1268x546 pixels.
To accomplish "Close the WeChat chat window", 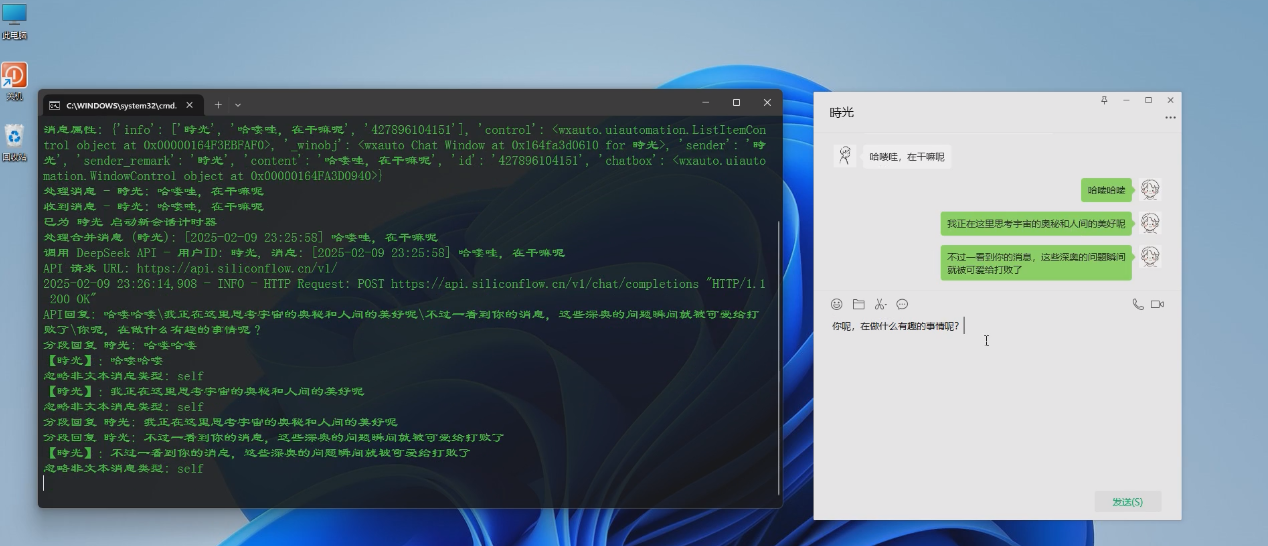I will pos(1170,100).
